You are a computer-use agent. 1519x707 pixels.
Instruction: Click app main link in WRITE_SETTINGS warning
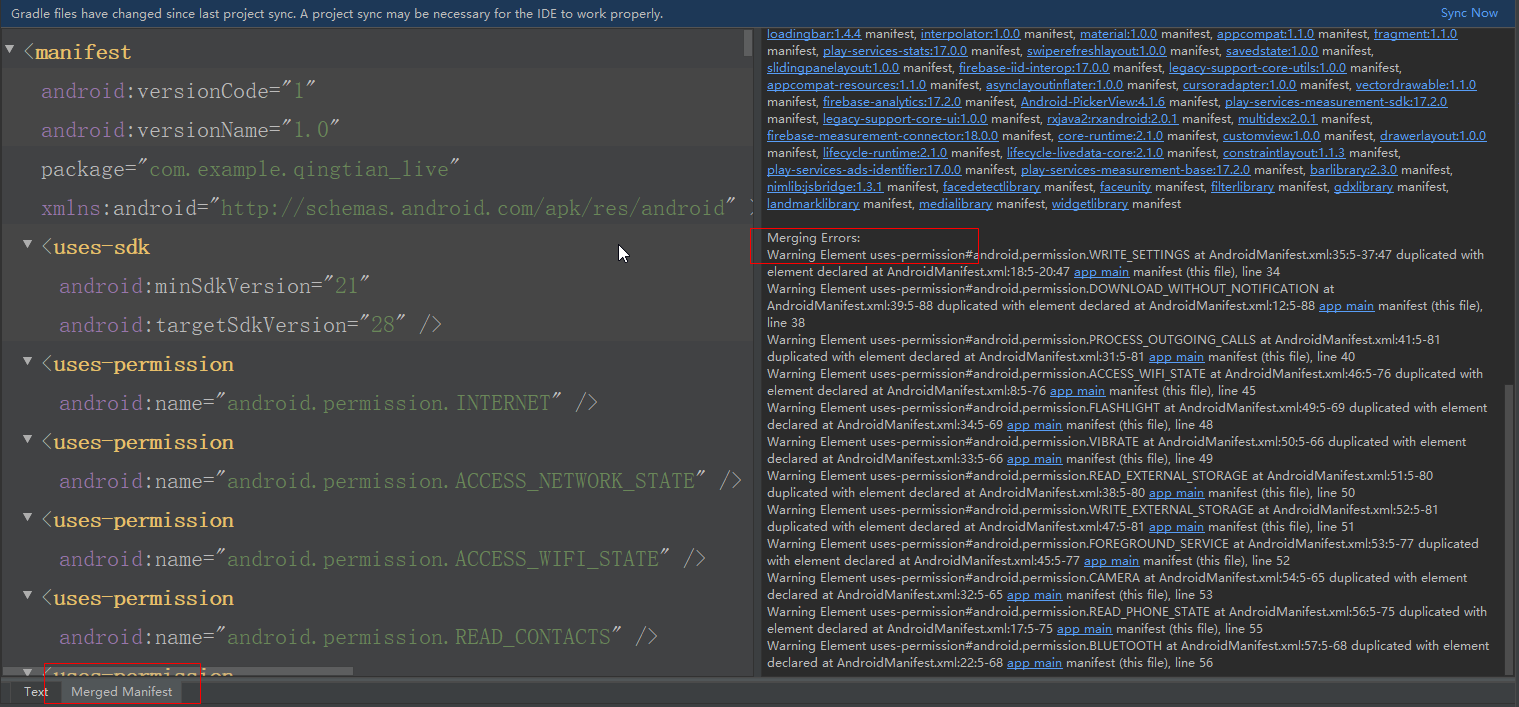tap(1101, 271)
